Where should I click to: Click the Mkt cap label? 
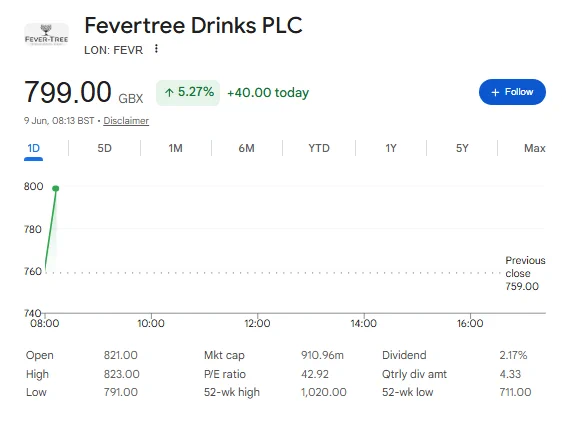coord(224,355)
